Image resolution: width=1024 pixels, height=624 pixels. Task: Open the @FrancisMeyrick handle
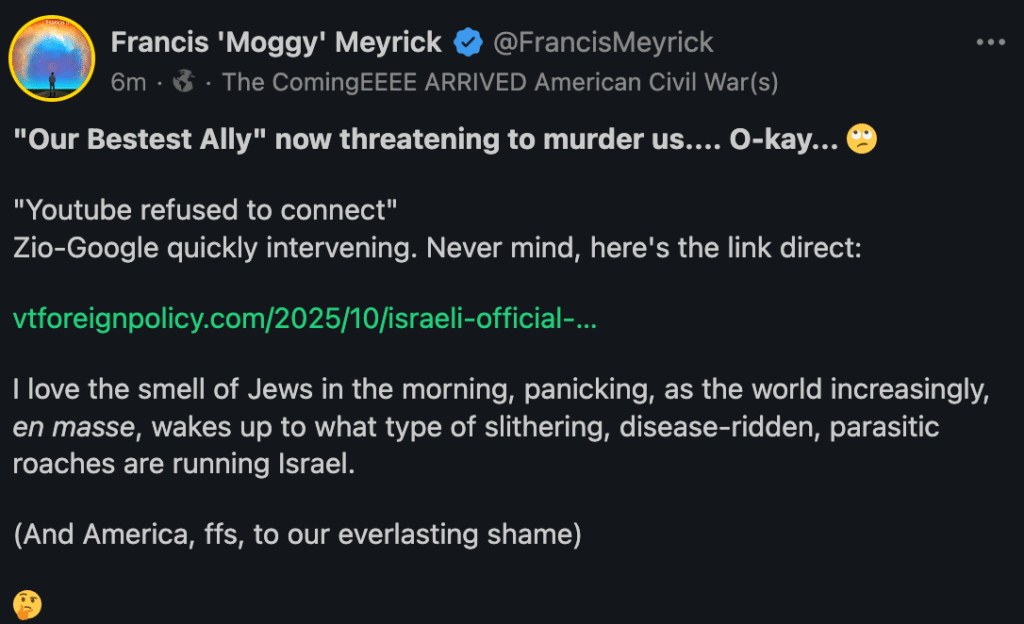click(604, 42)
